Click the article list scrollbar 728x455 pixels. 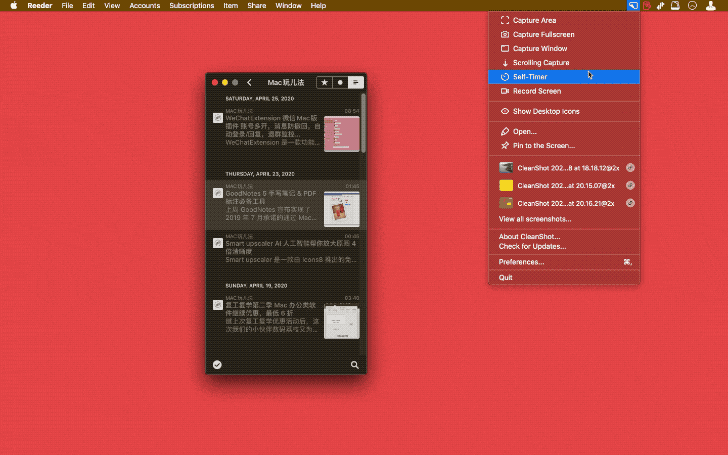pos(363,124)
